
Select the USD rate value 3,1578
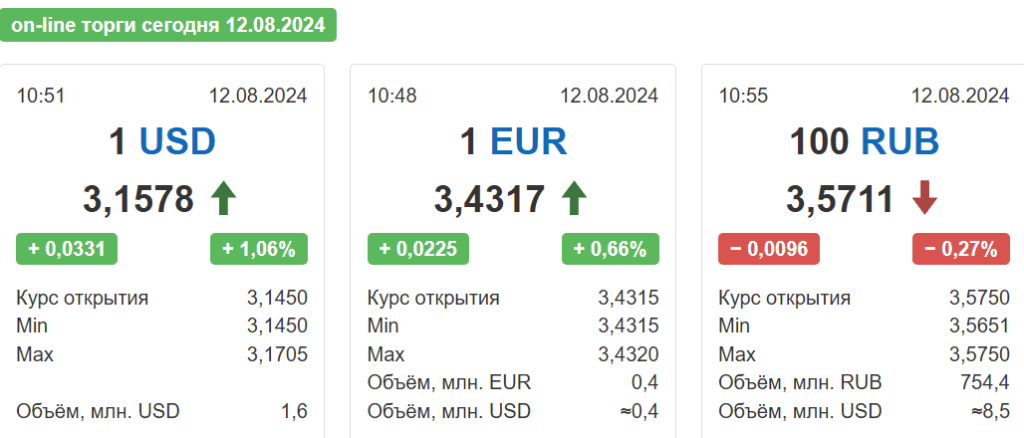[138, 199]
